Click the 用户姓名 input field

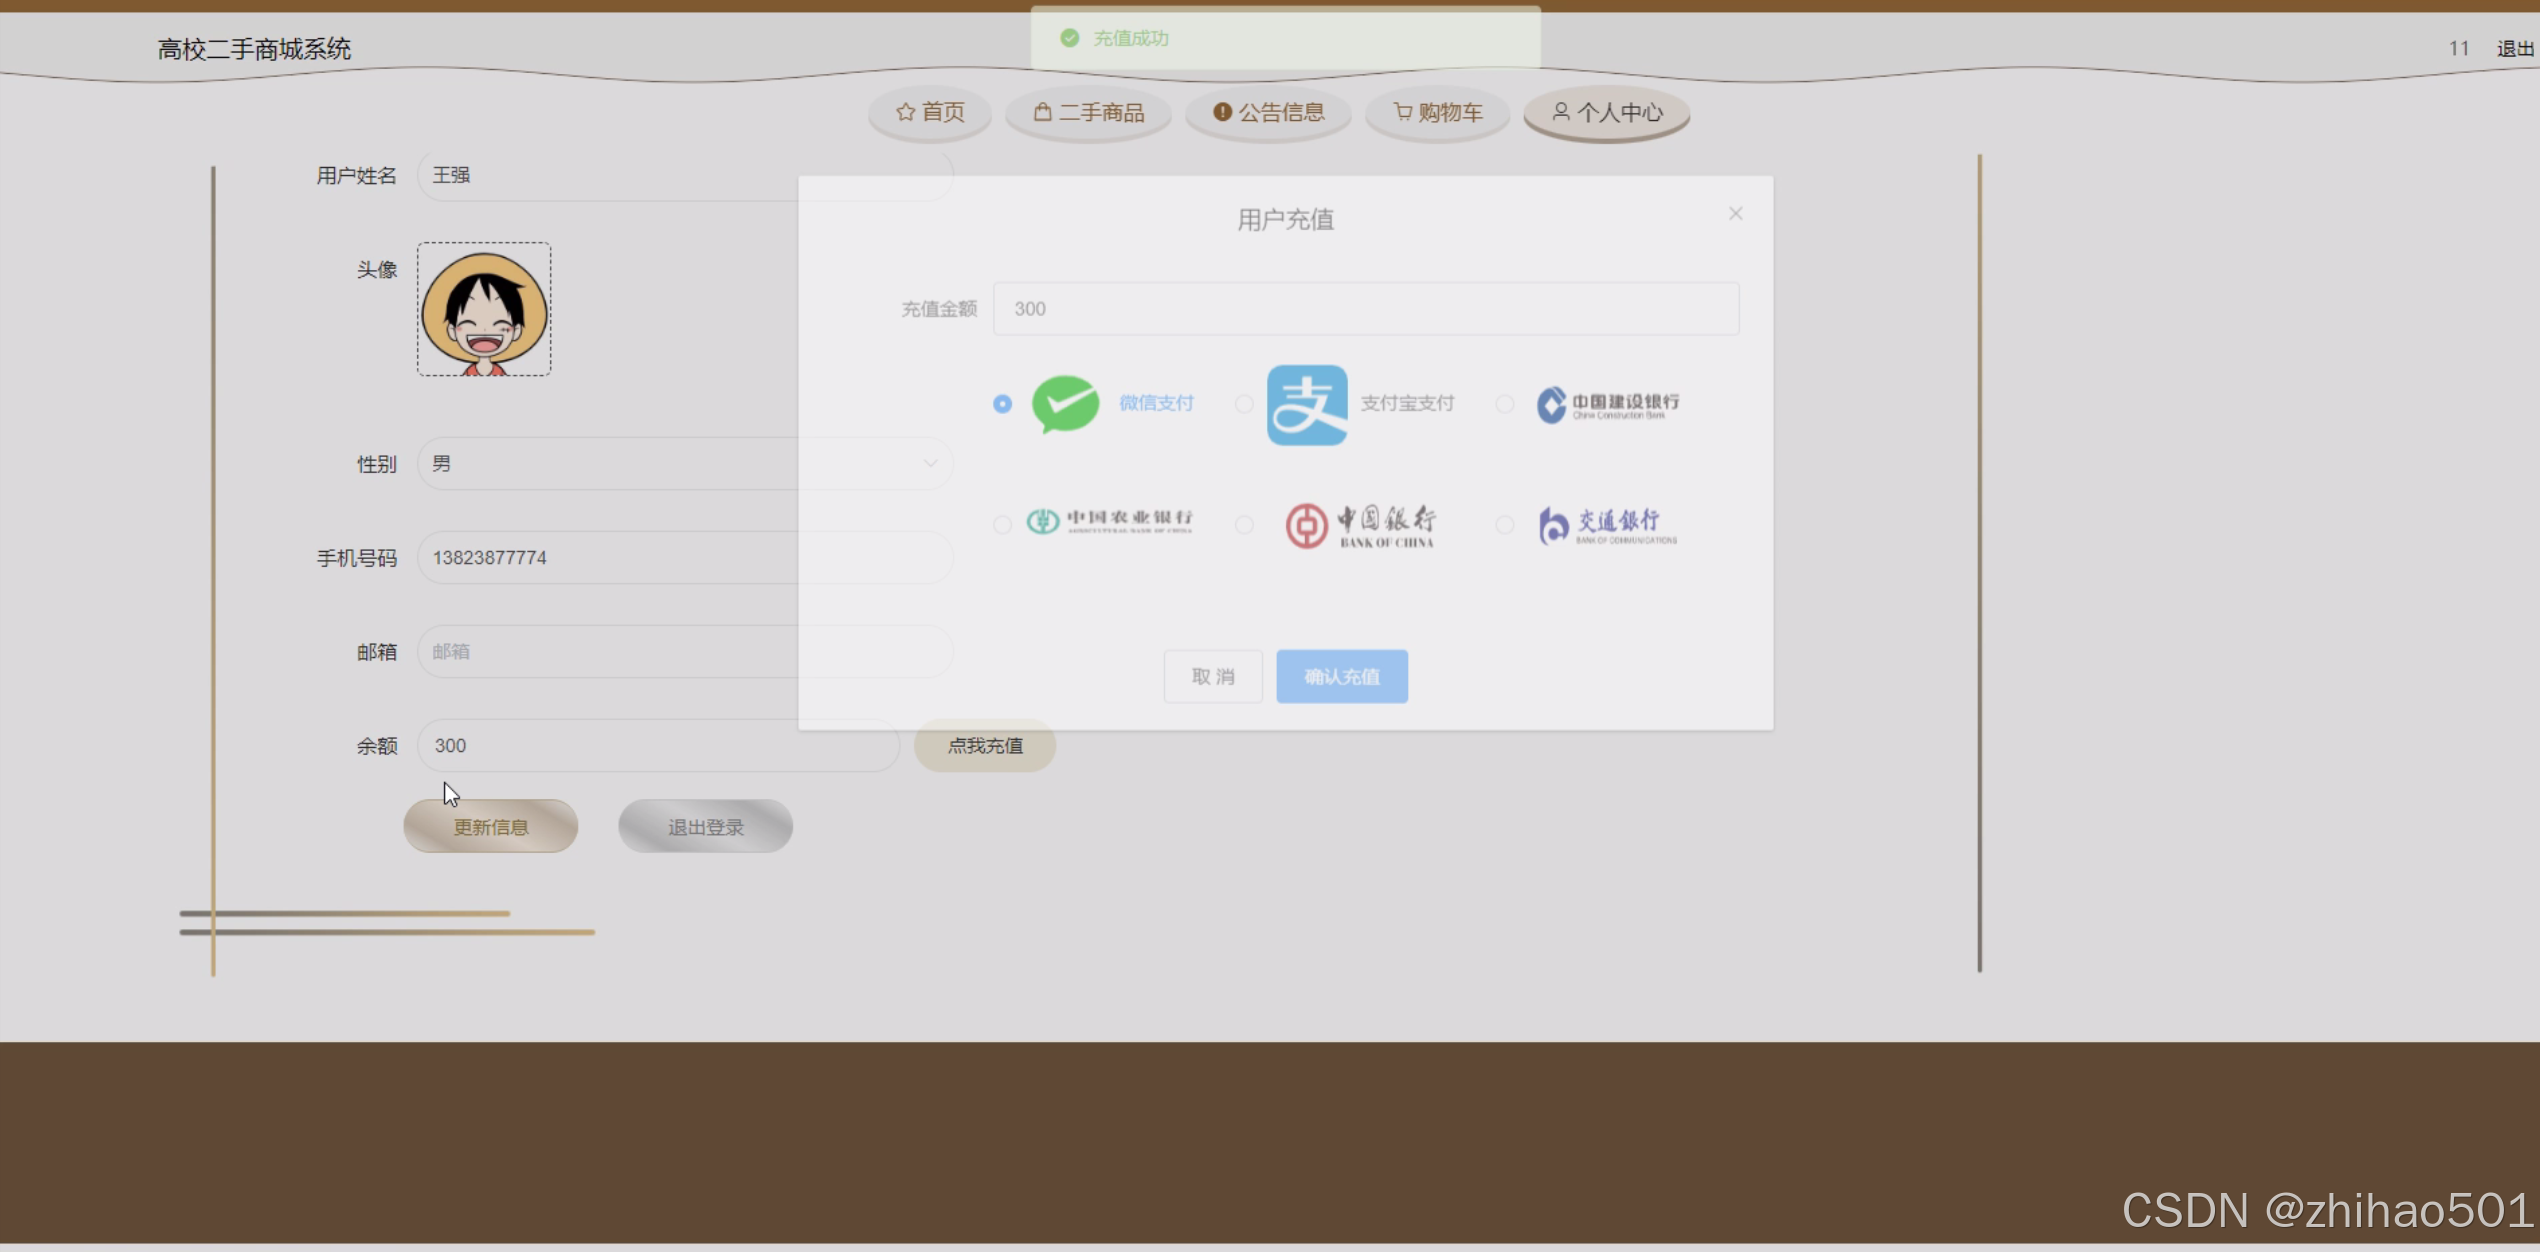[684, 175]
